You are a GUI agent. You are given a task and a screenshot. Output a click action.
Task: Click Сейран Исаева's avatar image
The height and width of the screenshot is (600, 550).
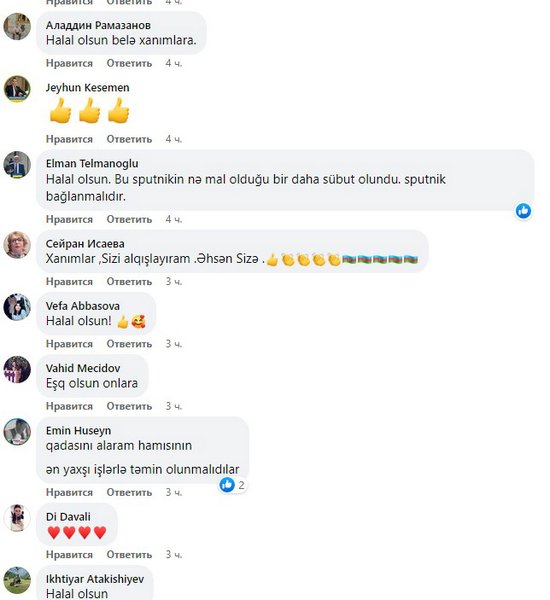[17, 245]
